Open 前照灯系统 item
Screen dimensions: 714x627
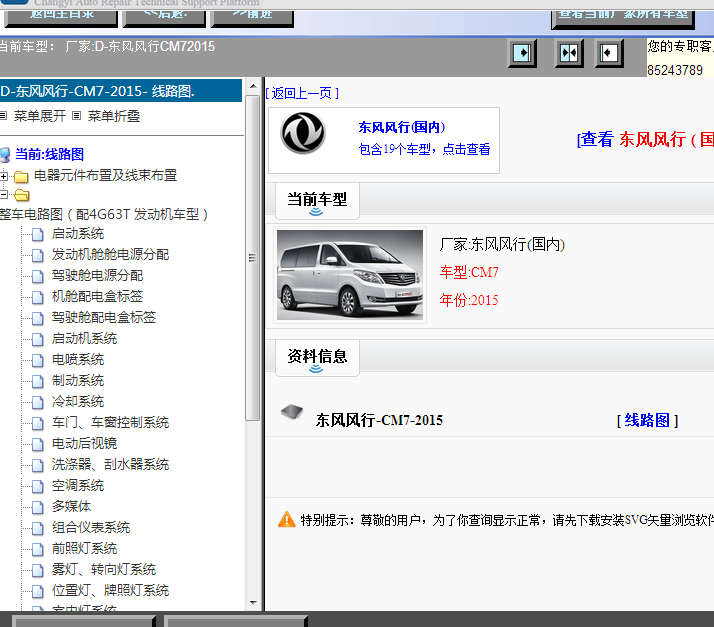(x=84, y=548)
